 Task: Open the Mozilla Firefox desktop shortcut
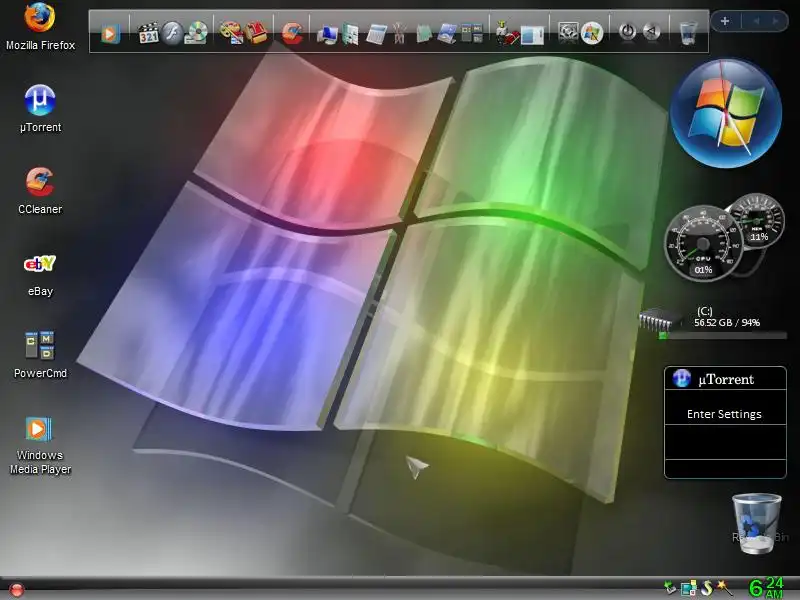pos(40,27)
